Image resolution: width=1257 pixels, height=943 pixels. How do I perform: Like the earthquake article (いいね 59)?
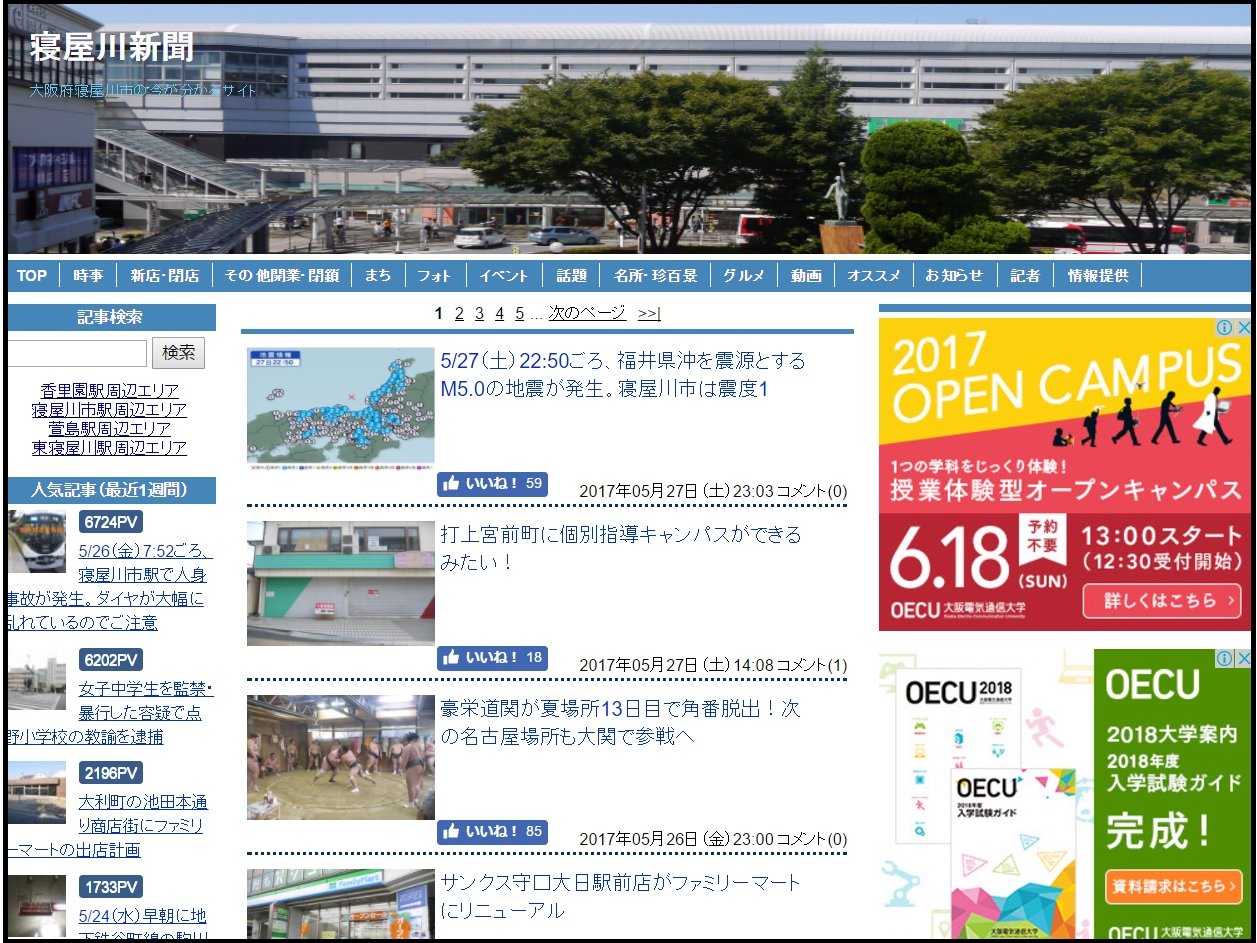(492, 484)
